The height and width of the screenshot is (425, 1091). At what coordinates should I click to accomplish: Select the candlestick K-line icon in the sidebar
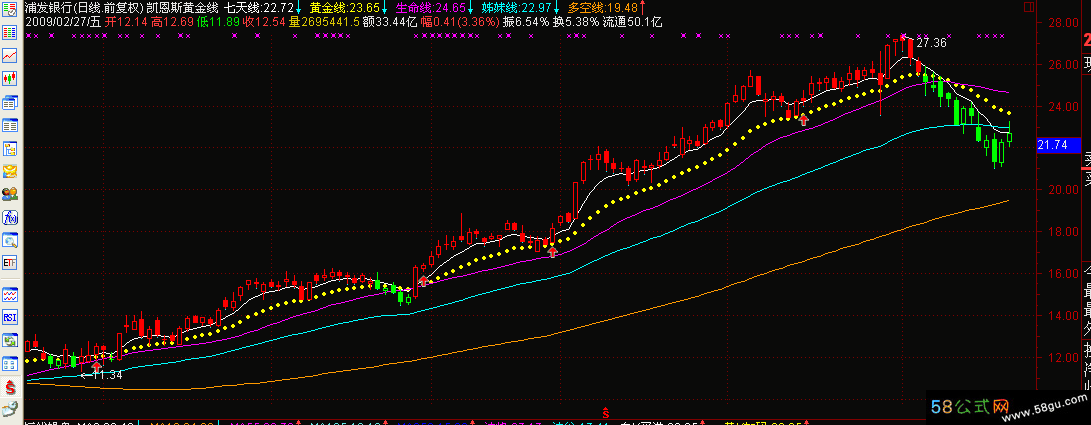[10, 79]
